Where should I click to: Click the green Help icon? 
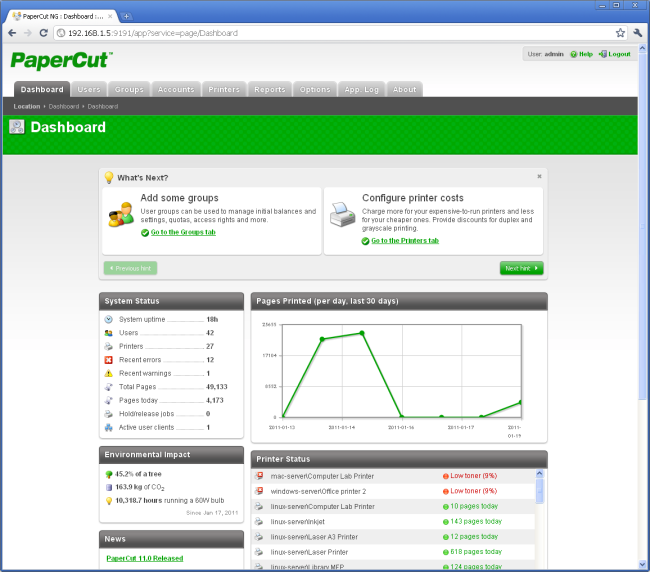[x=574, y=54]
